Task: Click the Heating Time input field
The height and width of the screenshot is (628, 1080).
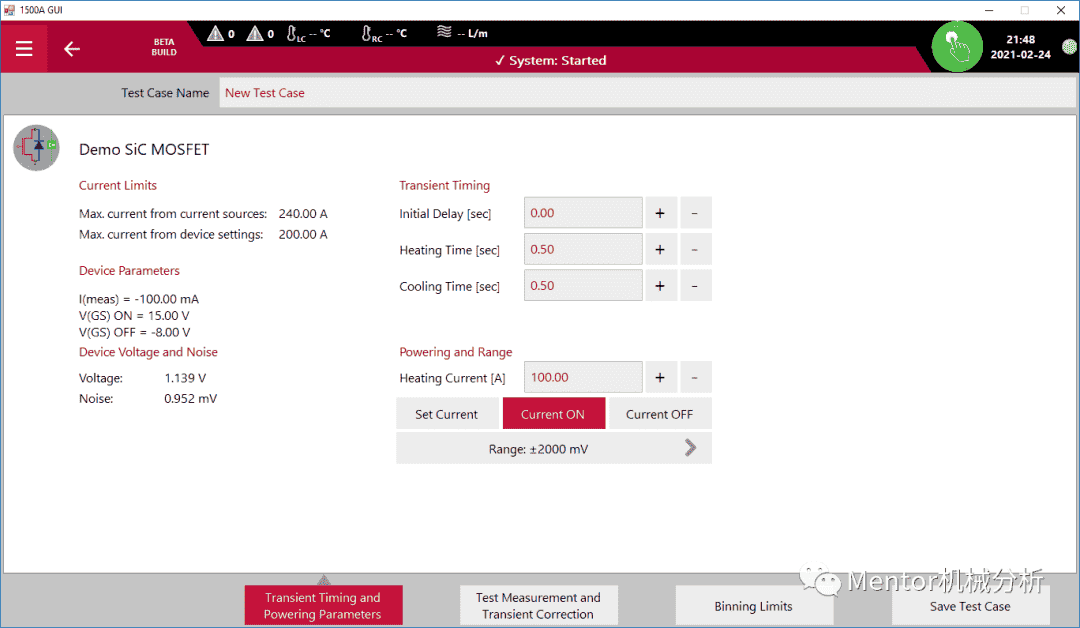Action: tap(583, 249)
